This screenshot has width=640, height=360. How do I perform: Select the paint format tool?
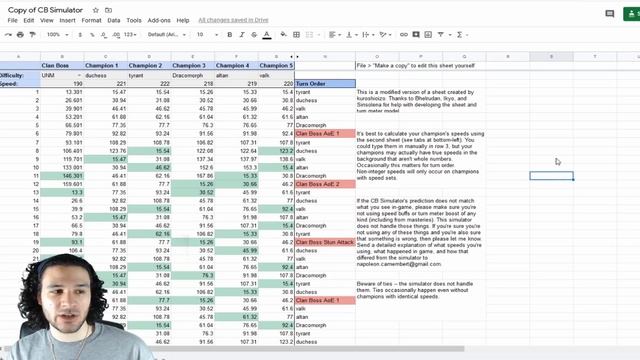(32, 35)
